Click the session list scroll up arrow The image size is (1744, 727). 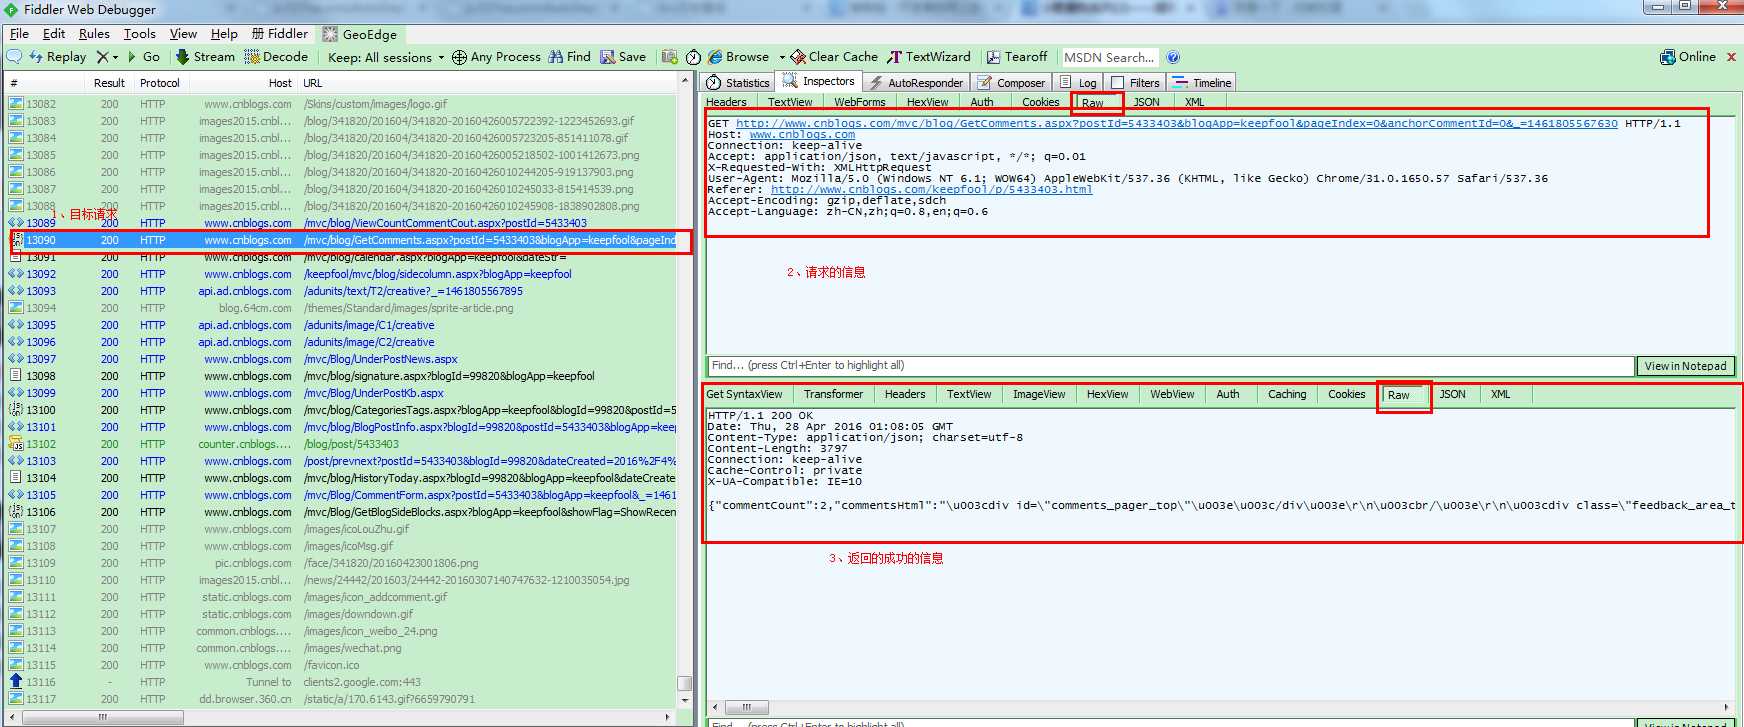[x=685, y=80]
